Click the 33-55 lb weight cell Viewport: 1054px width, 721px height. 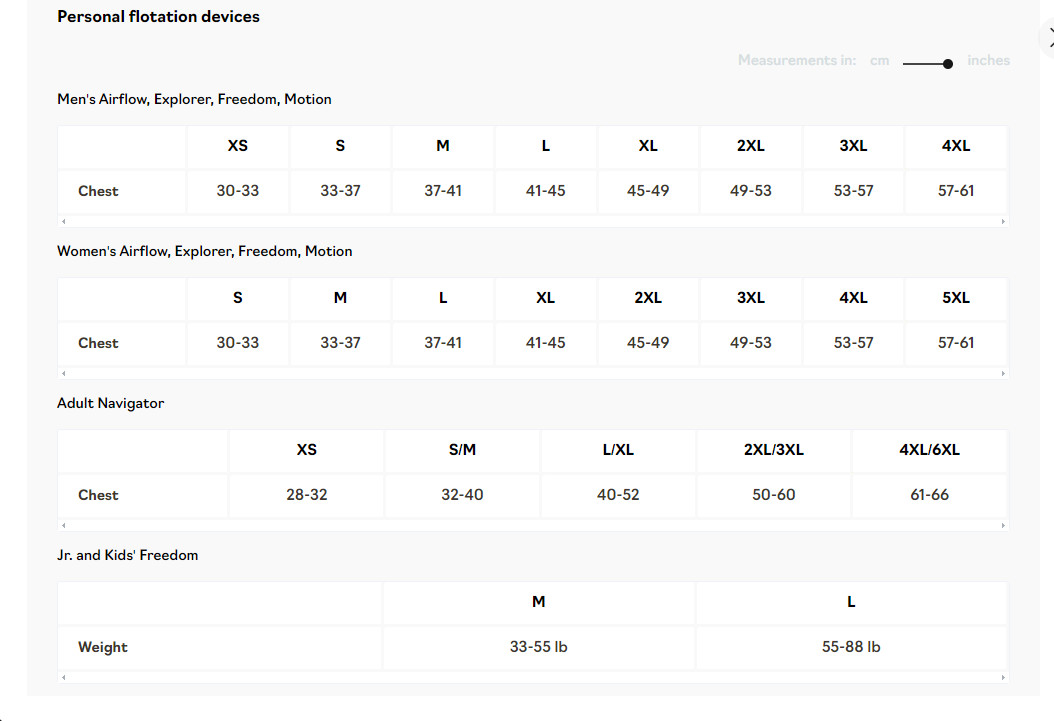[x=538, y=647]
